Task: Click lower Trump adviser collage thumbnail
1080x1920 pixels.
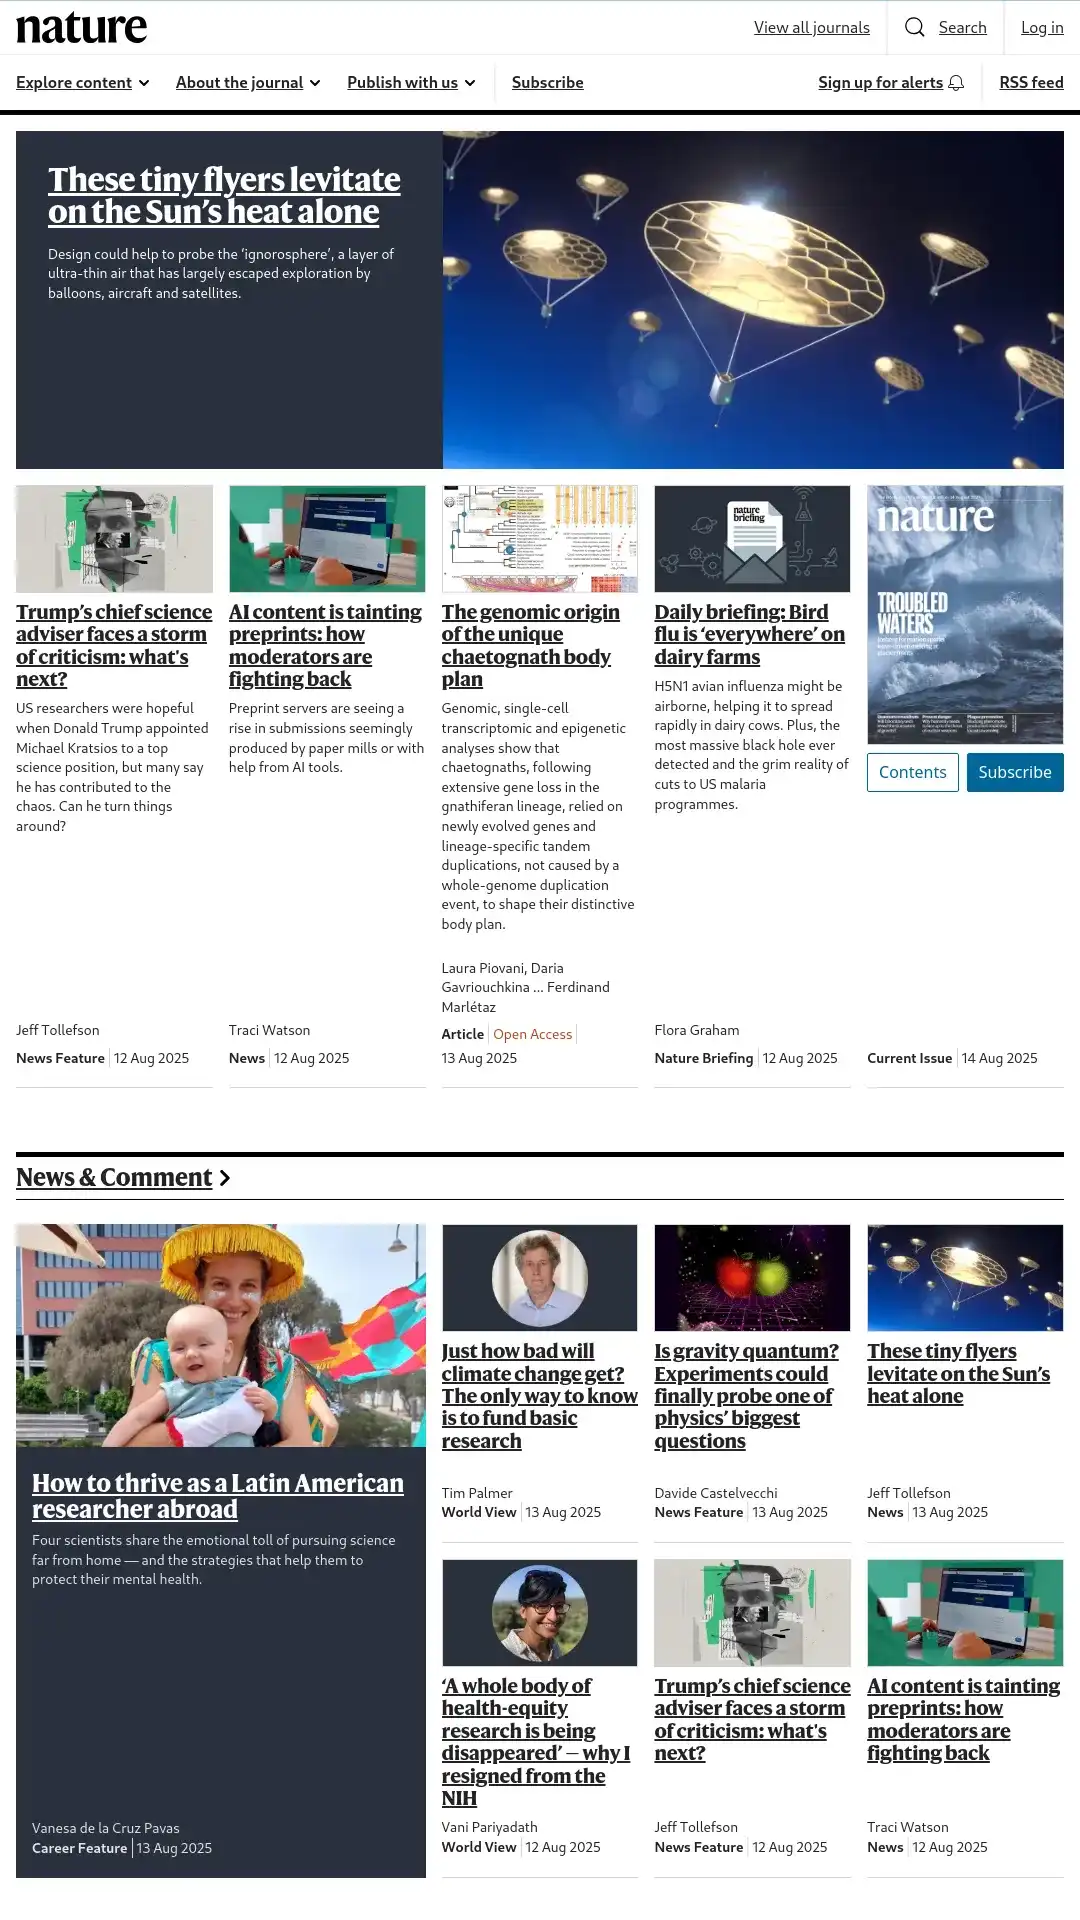Action: click(752, 1613)
